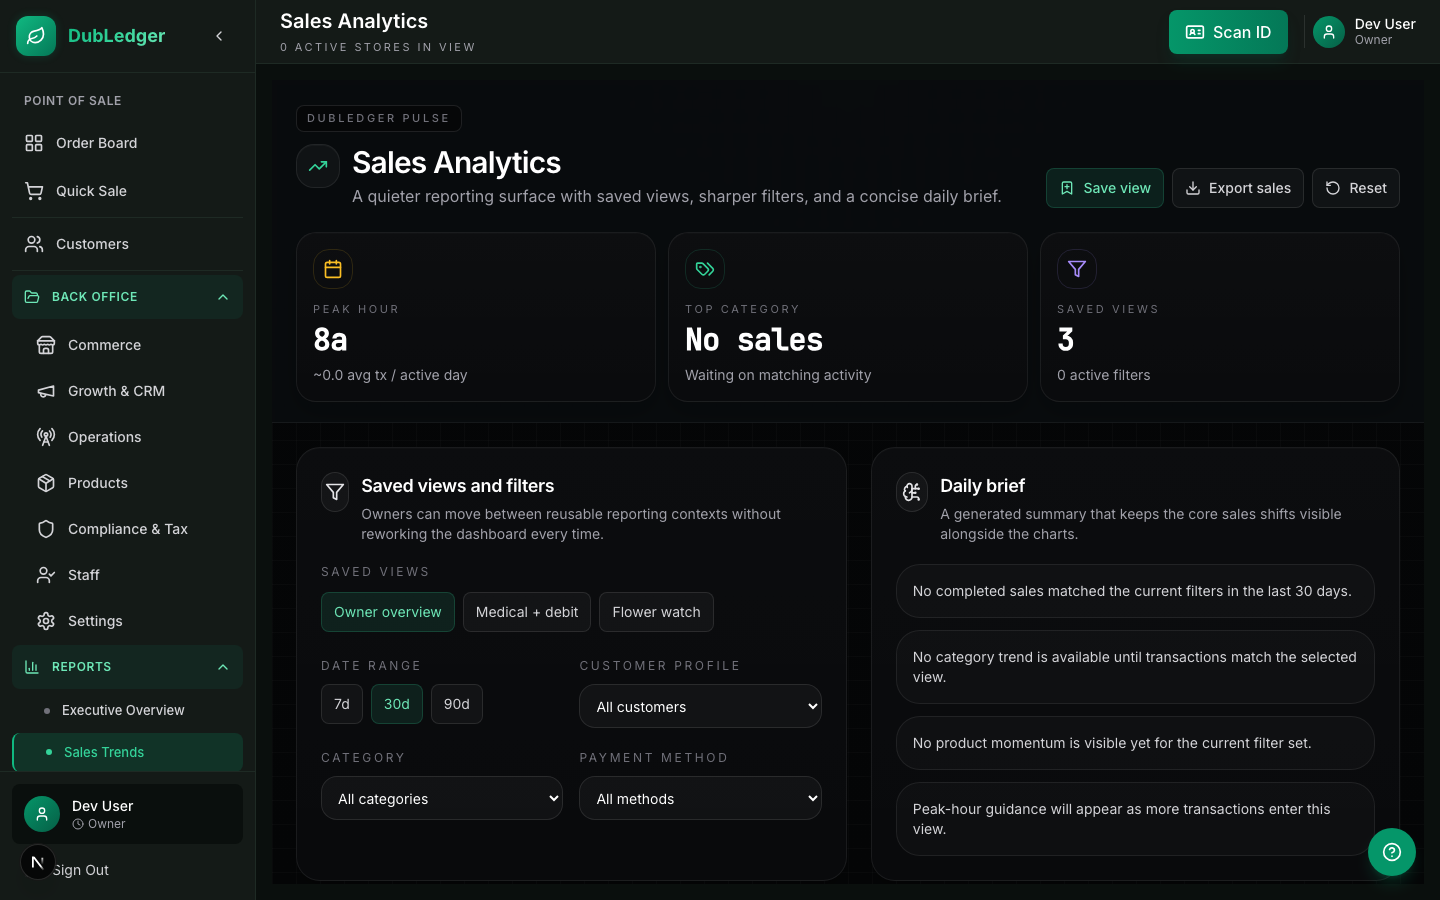1440x900 pixels.
Task: Click the round N badge icon
Action: pos(37,862)
